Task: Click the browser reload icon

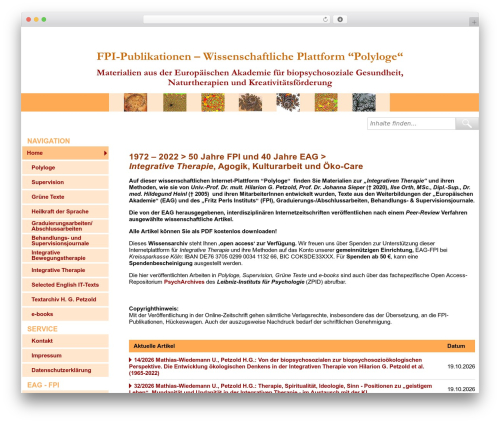Action: (325, 19)
